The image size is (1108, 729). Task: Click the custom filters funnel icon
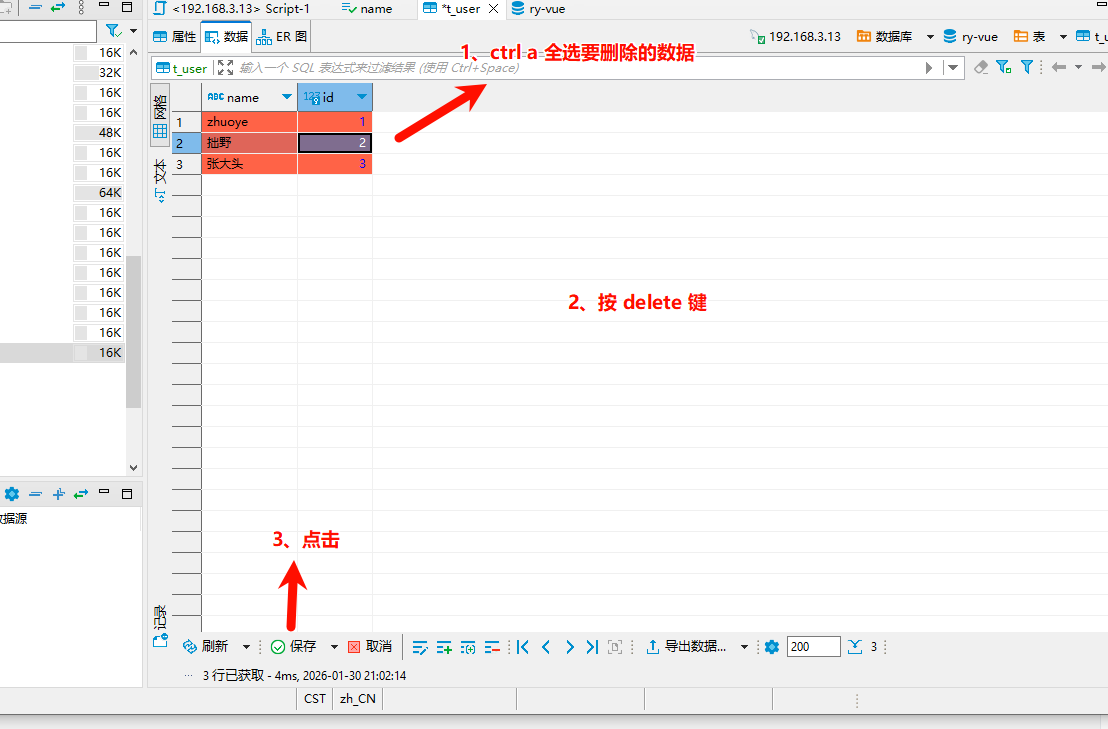point(1027,67)
